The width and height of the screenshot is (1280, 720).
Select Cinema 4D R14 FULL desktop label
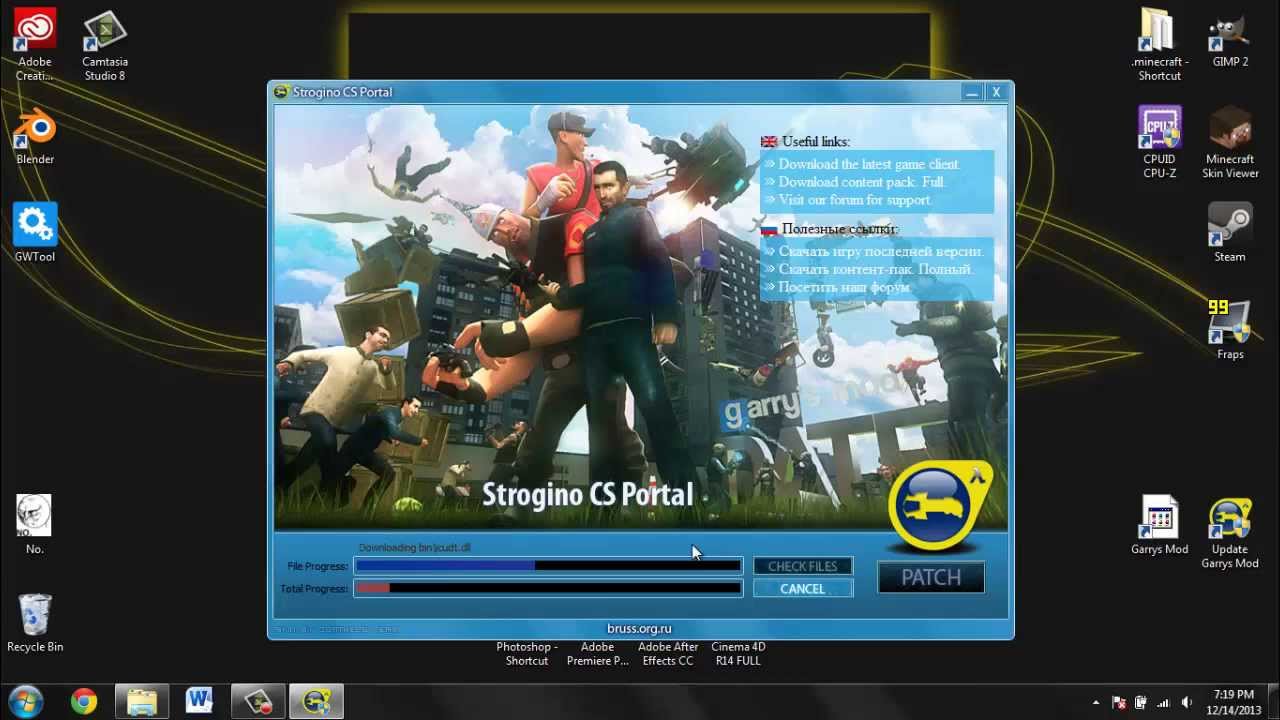coord(738,654)
